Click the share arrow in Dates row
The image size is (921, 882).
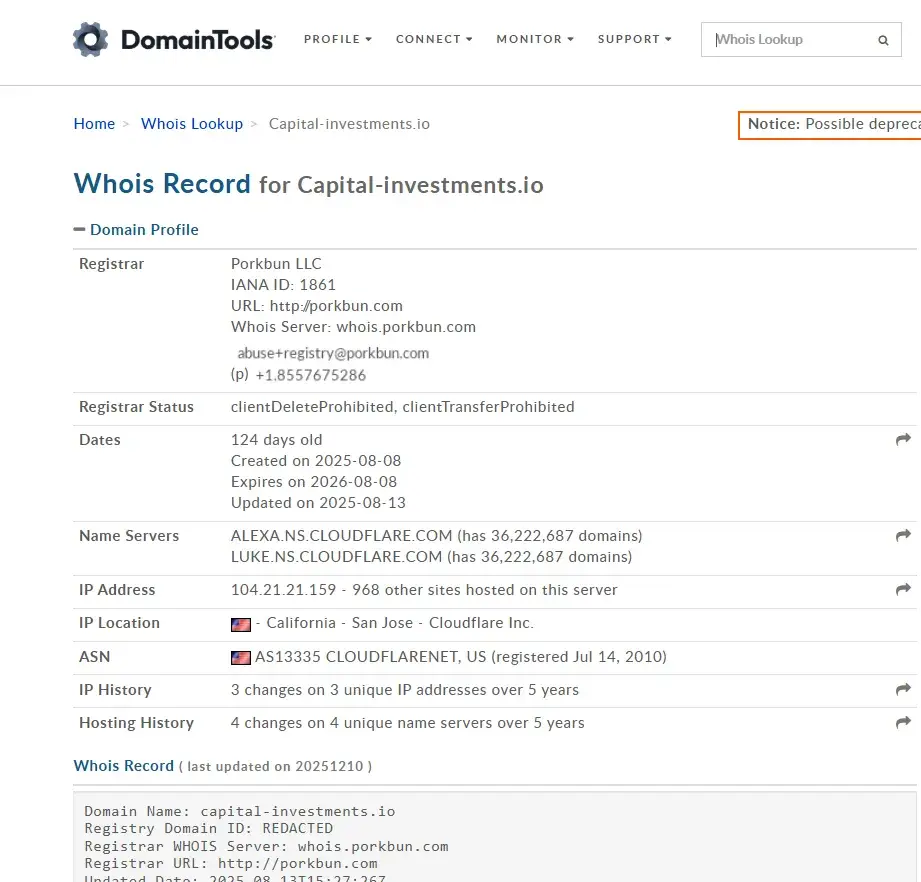point(903,439)
